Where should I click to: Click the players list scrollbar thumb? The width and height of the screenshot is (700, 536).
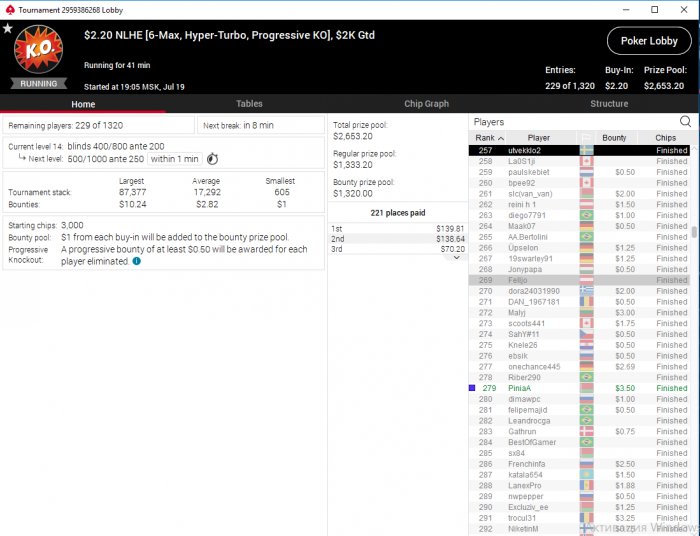coord(694,232)
